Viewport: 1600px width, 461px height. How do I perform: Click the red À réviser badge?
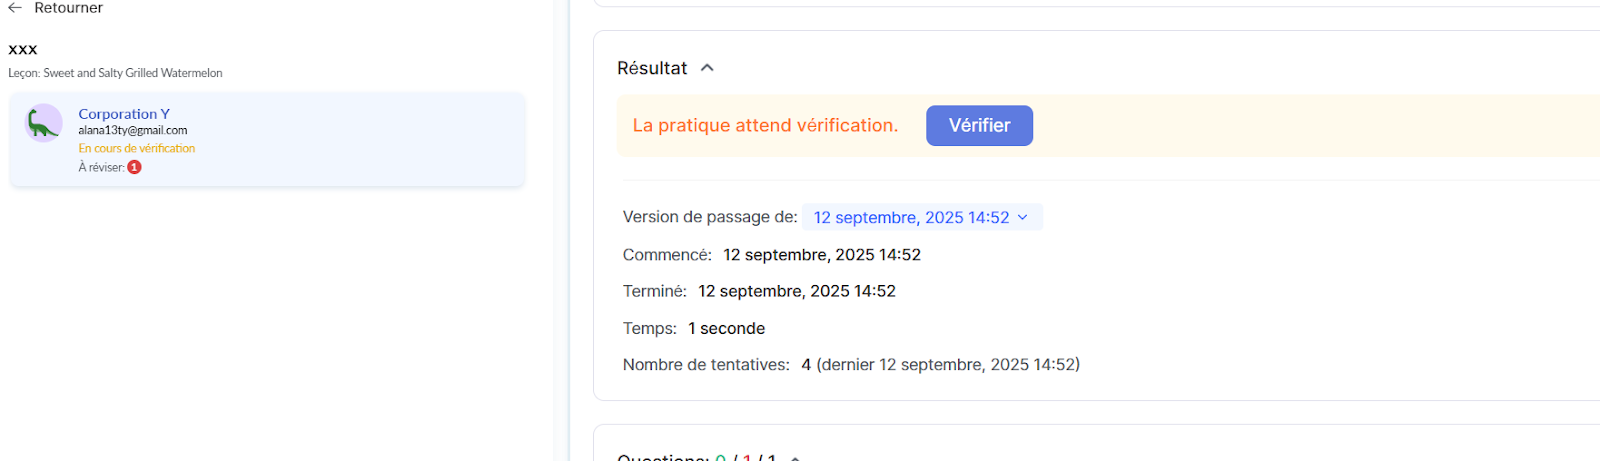click(x=134, y=168)
